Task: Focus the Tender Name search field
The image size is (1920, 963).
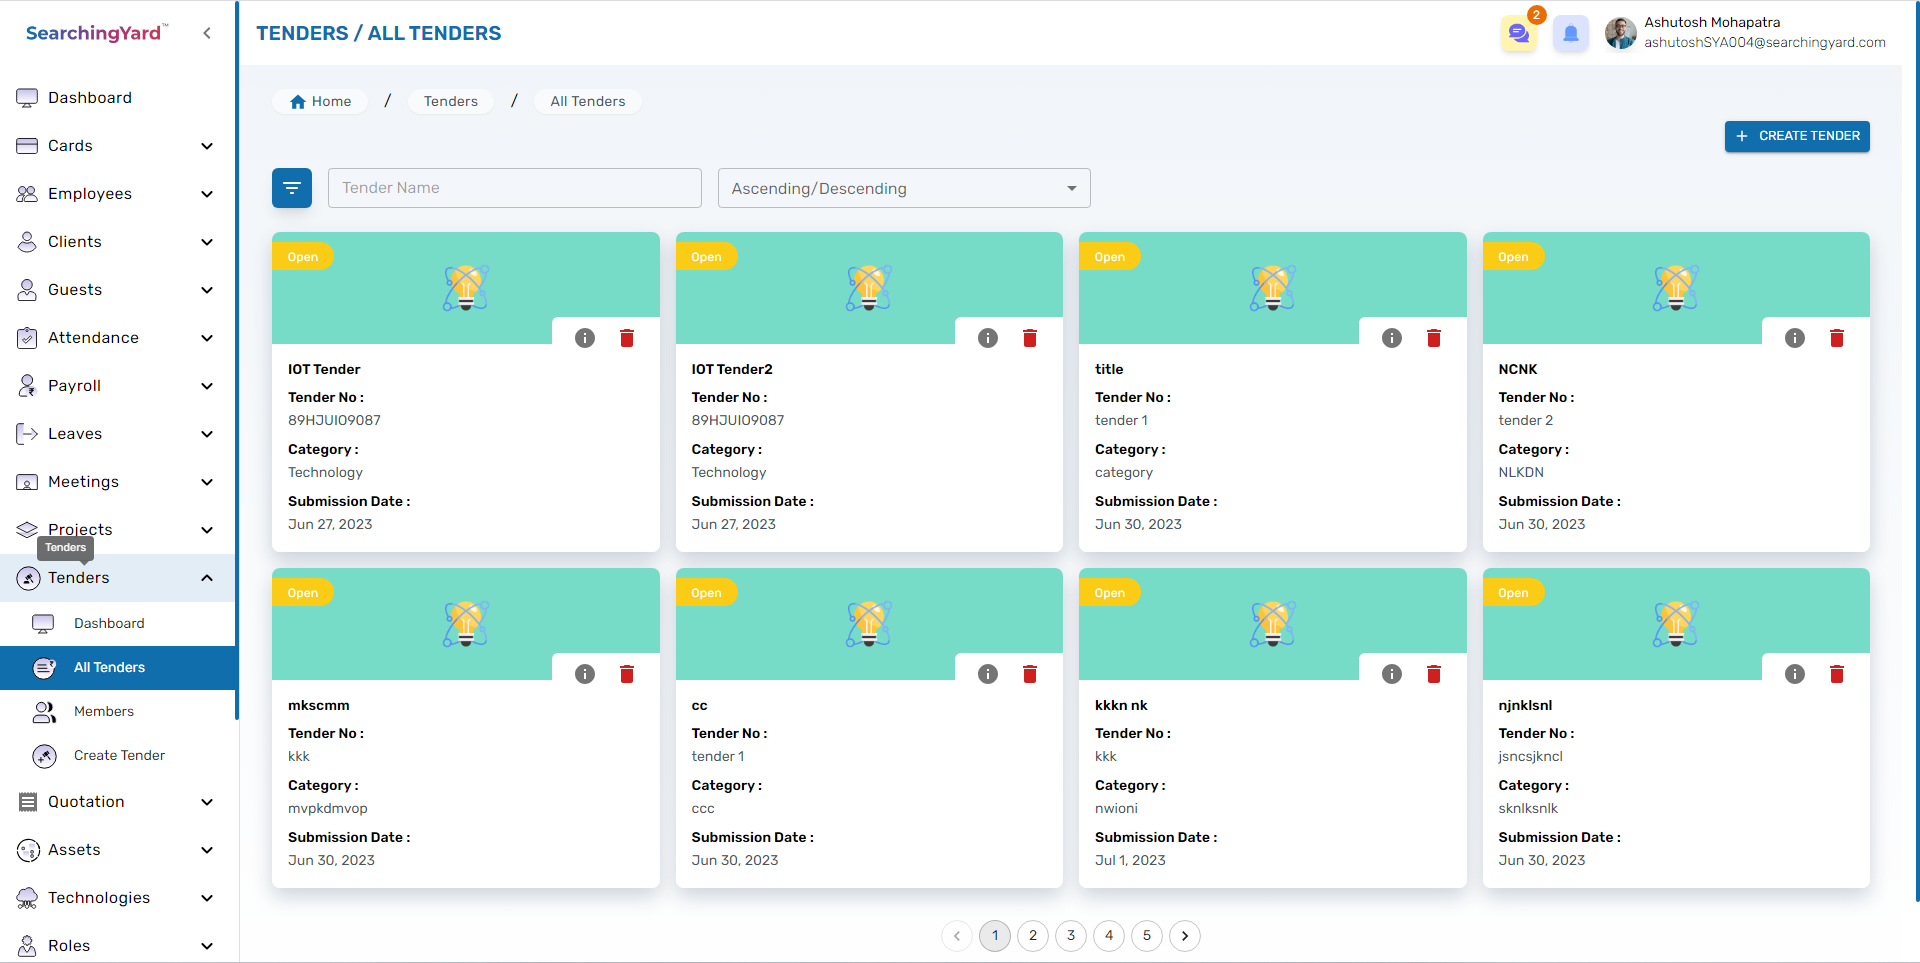Action: point(514,188)
